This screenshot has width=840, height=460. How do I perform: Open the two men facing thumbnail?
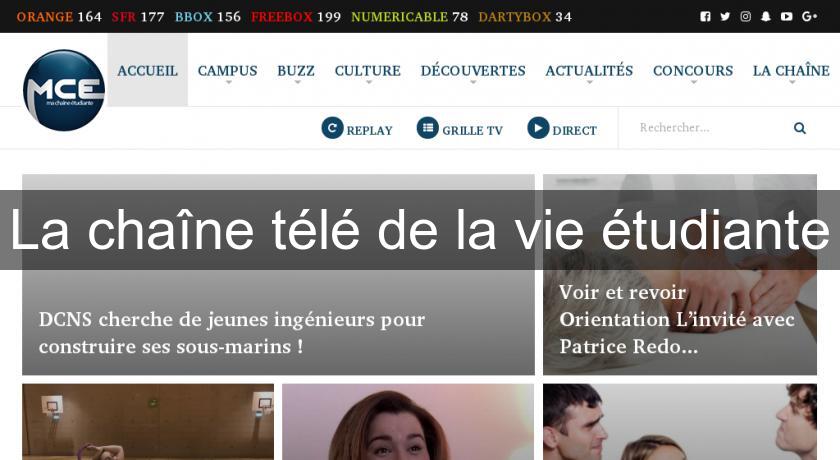[680, 421]
